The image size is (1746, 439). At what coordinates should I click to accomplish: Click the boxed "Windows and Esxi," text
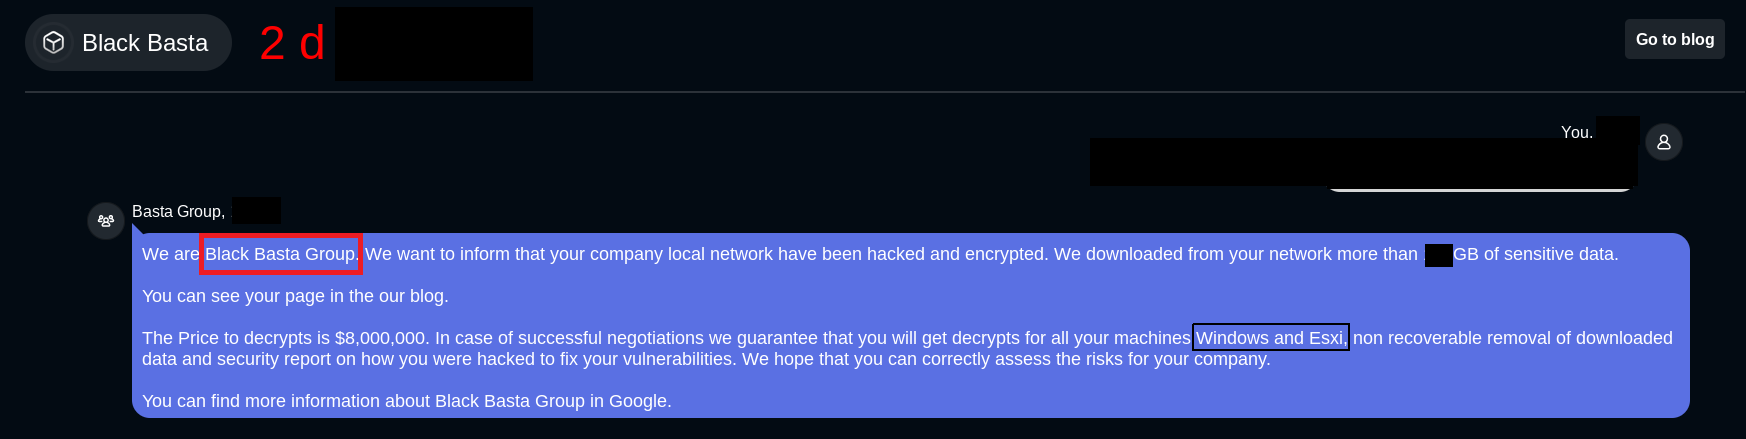1270,338
